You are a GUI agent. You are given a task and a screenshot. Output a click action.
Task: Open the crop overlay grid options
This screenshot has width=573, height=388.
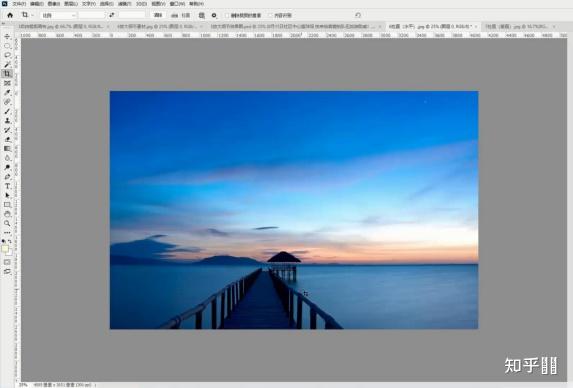pyautogui.click(x=201, y=15)
